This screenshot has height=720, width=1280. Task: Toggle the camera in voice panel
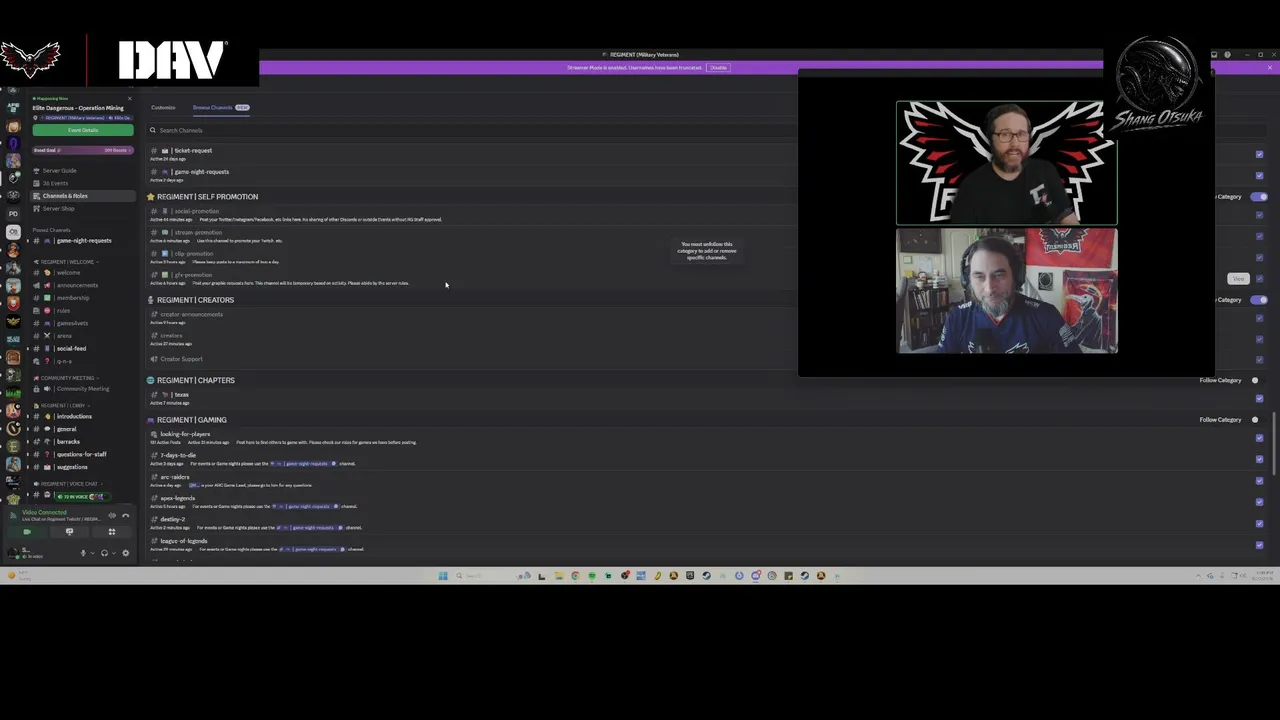[27, 532]
